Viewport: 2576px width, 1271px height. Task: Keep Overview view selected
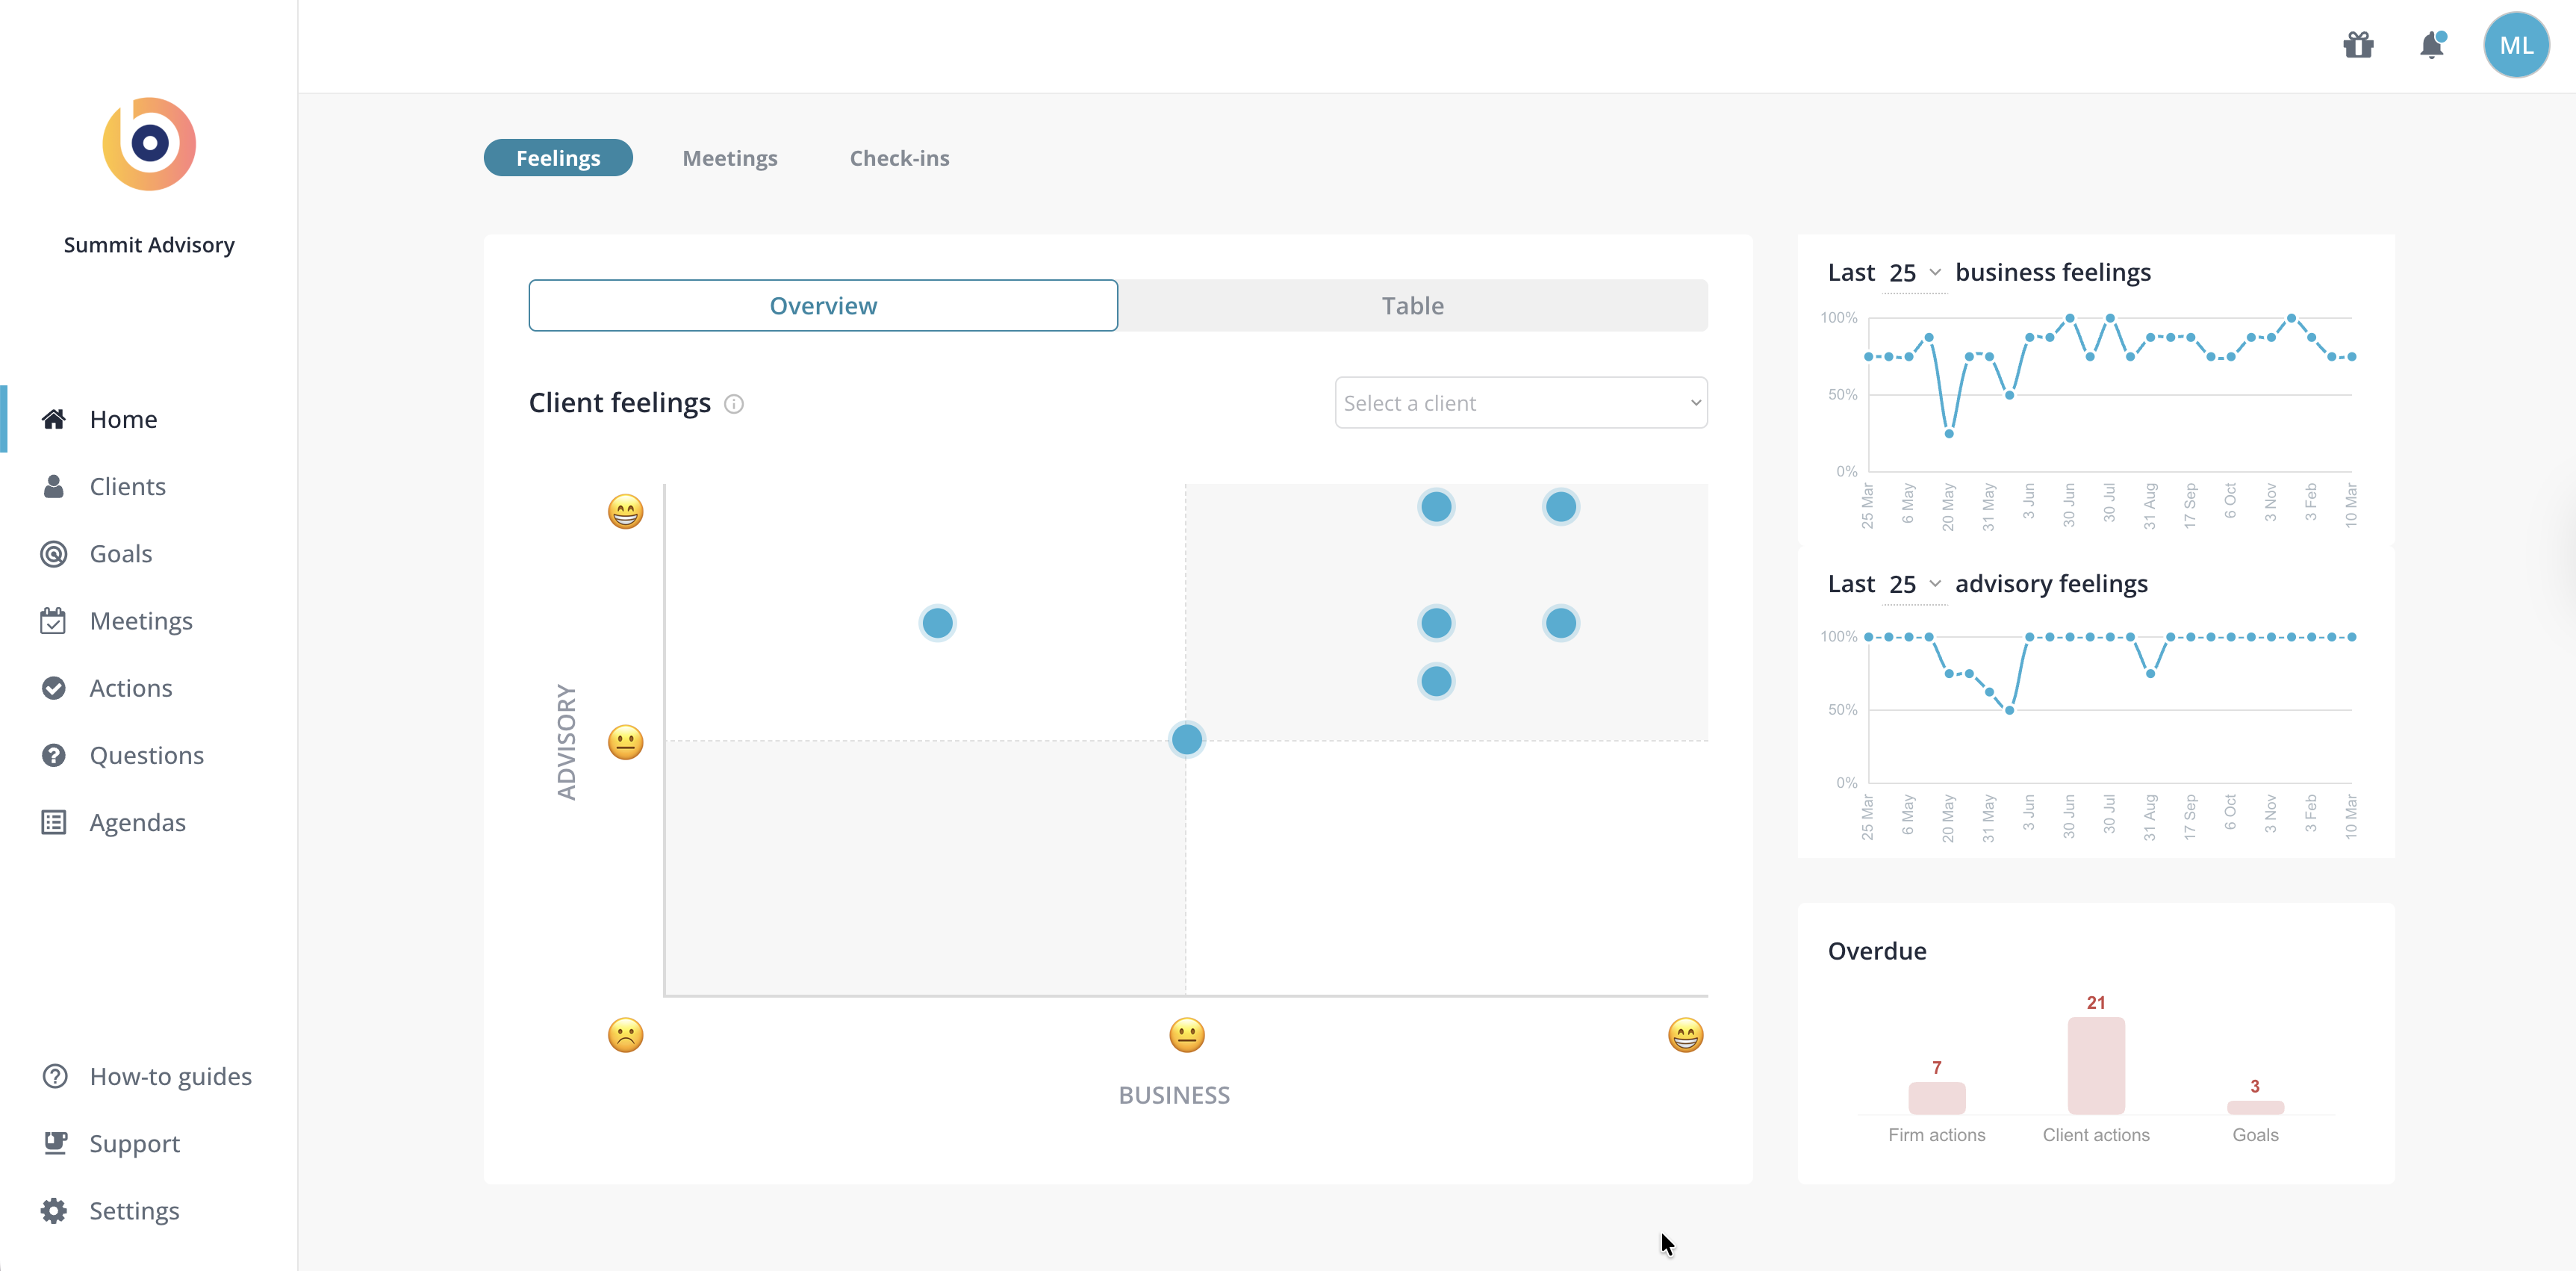tap(822, 305)
